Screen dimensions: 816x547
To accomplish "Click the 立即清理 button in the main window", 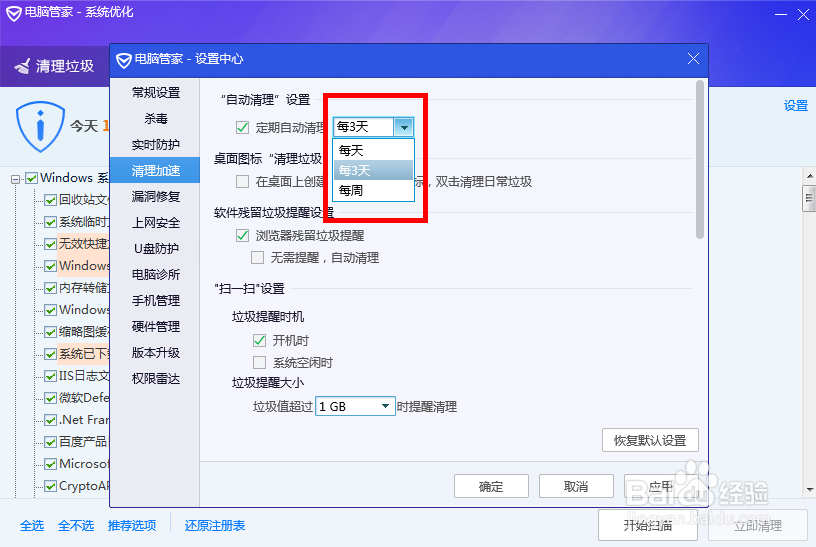I will 758,525.
